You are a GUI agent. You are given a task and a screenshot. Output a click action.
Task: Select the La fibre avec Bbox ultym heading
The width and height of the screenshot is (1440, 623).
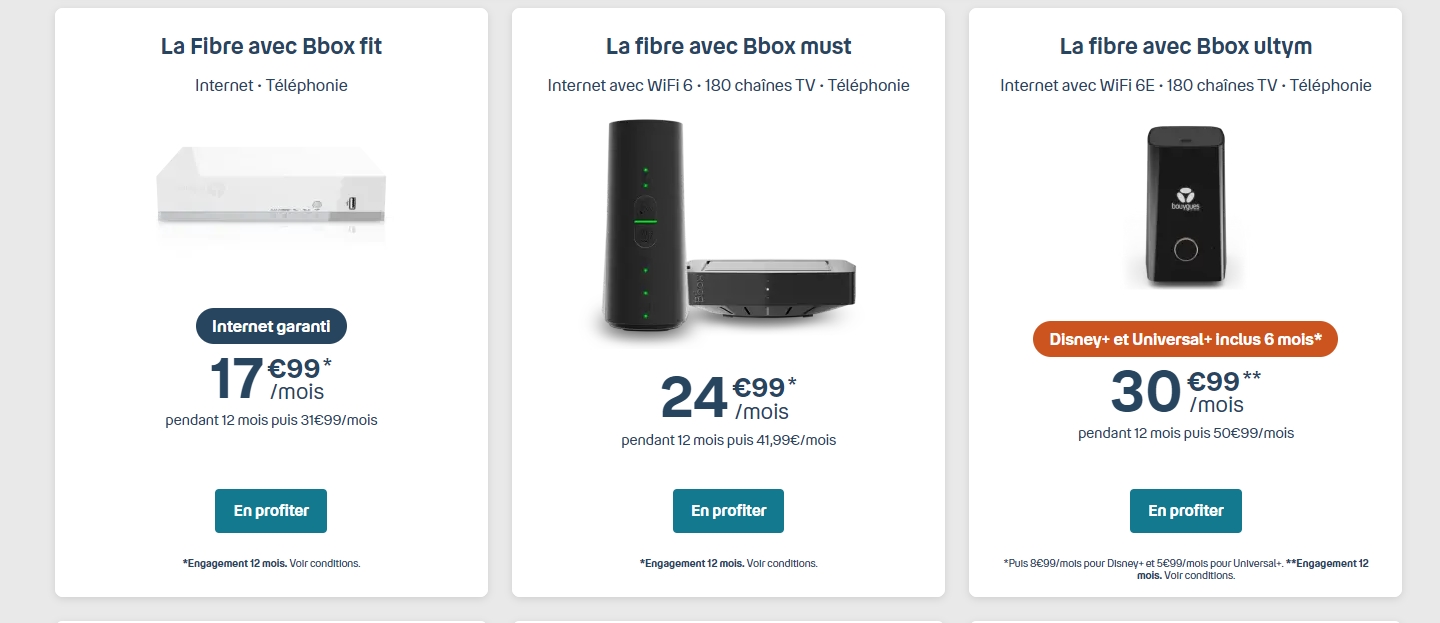[x=1185, y=46]
